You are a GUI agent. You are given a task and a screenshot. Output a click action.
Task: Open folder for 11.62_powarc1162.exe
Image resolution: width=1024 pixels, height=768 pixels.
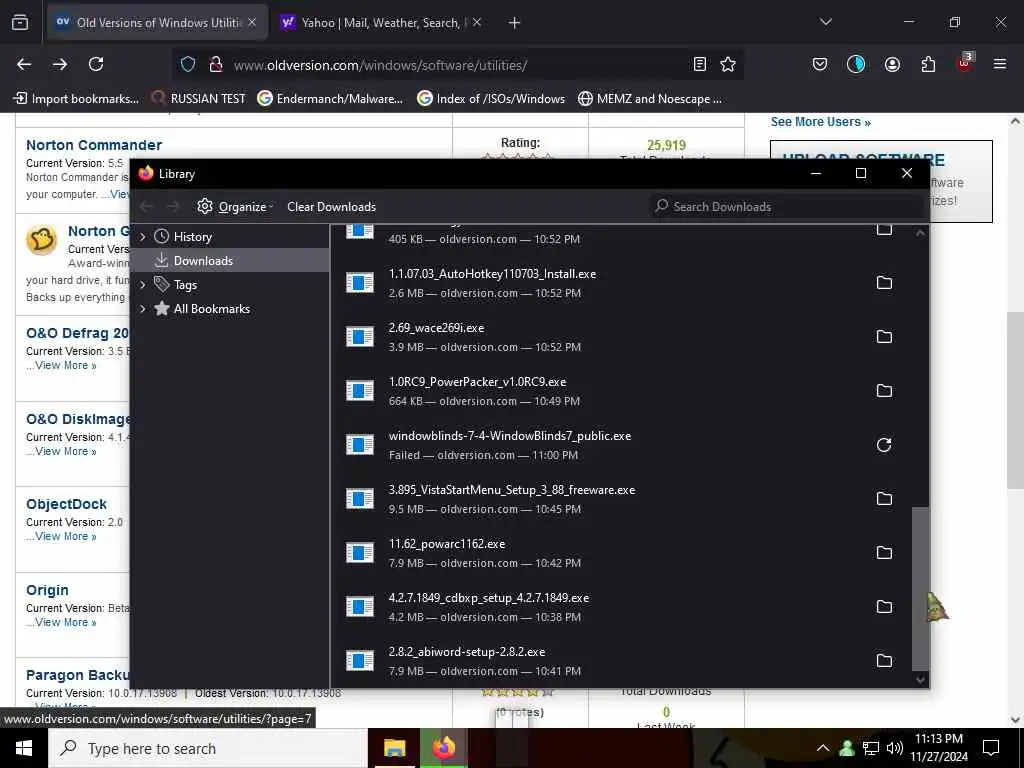[884, 552]
